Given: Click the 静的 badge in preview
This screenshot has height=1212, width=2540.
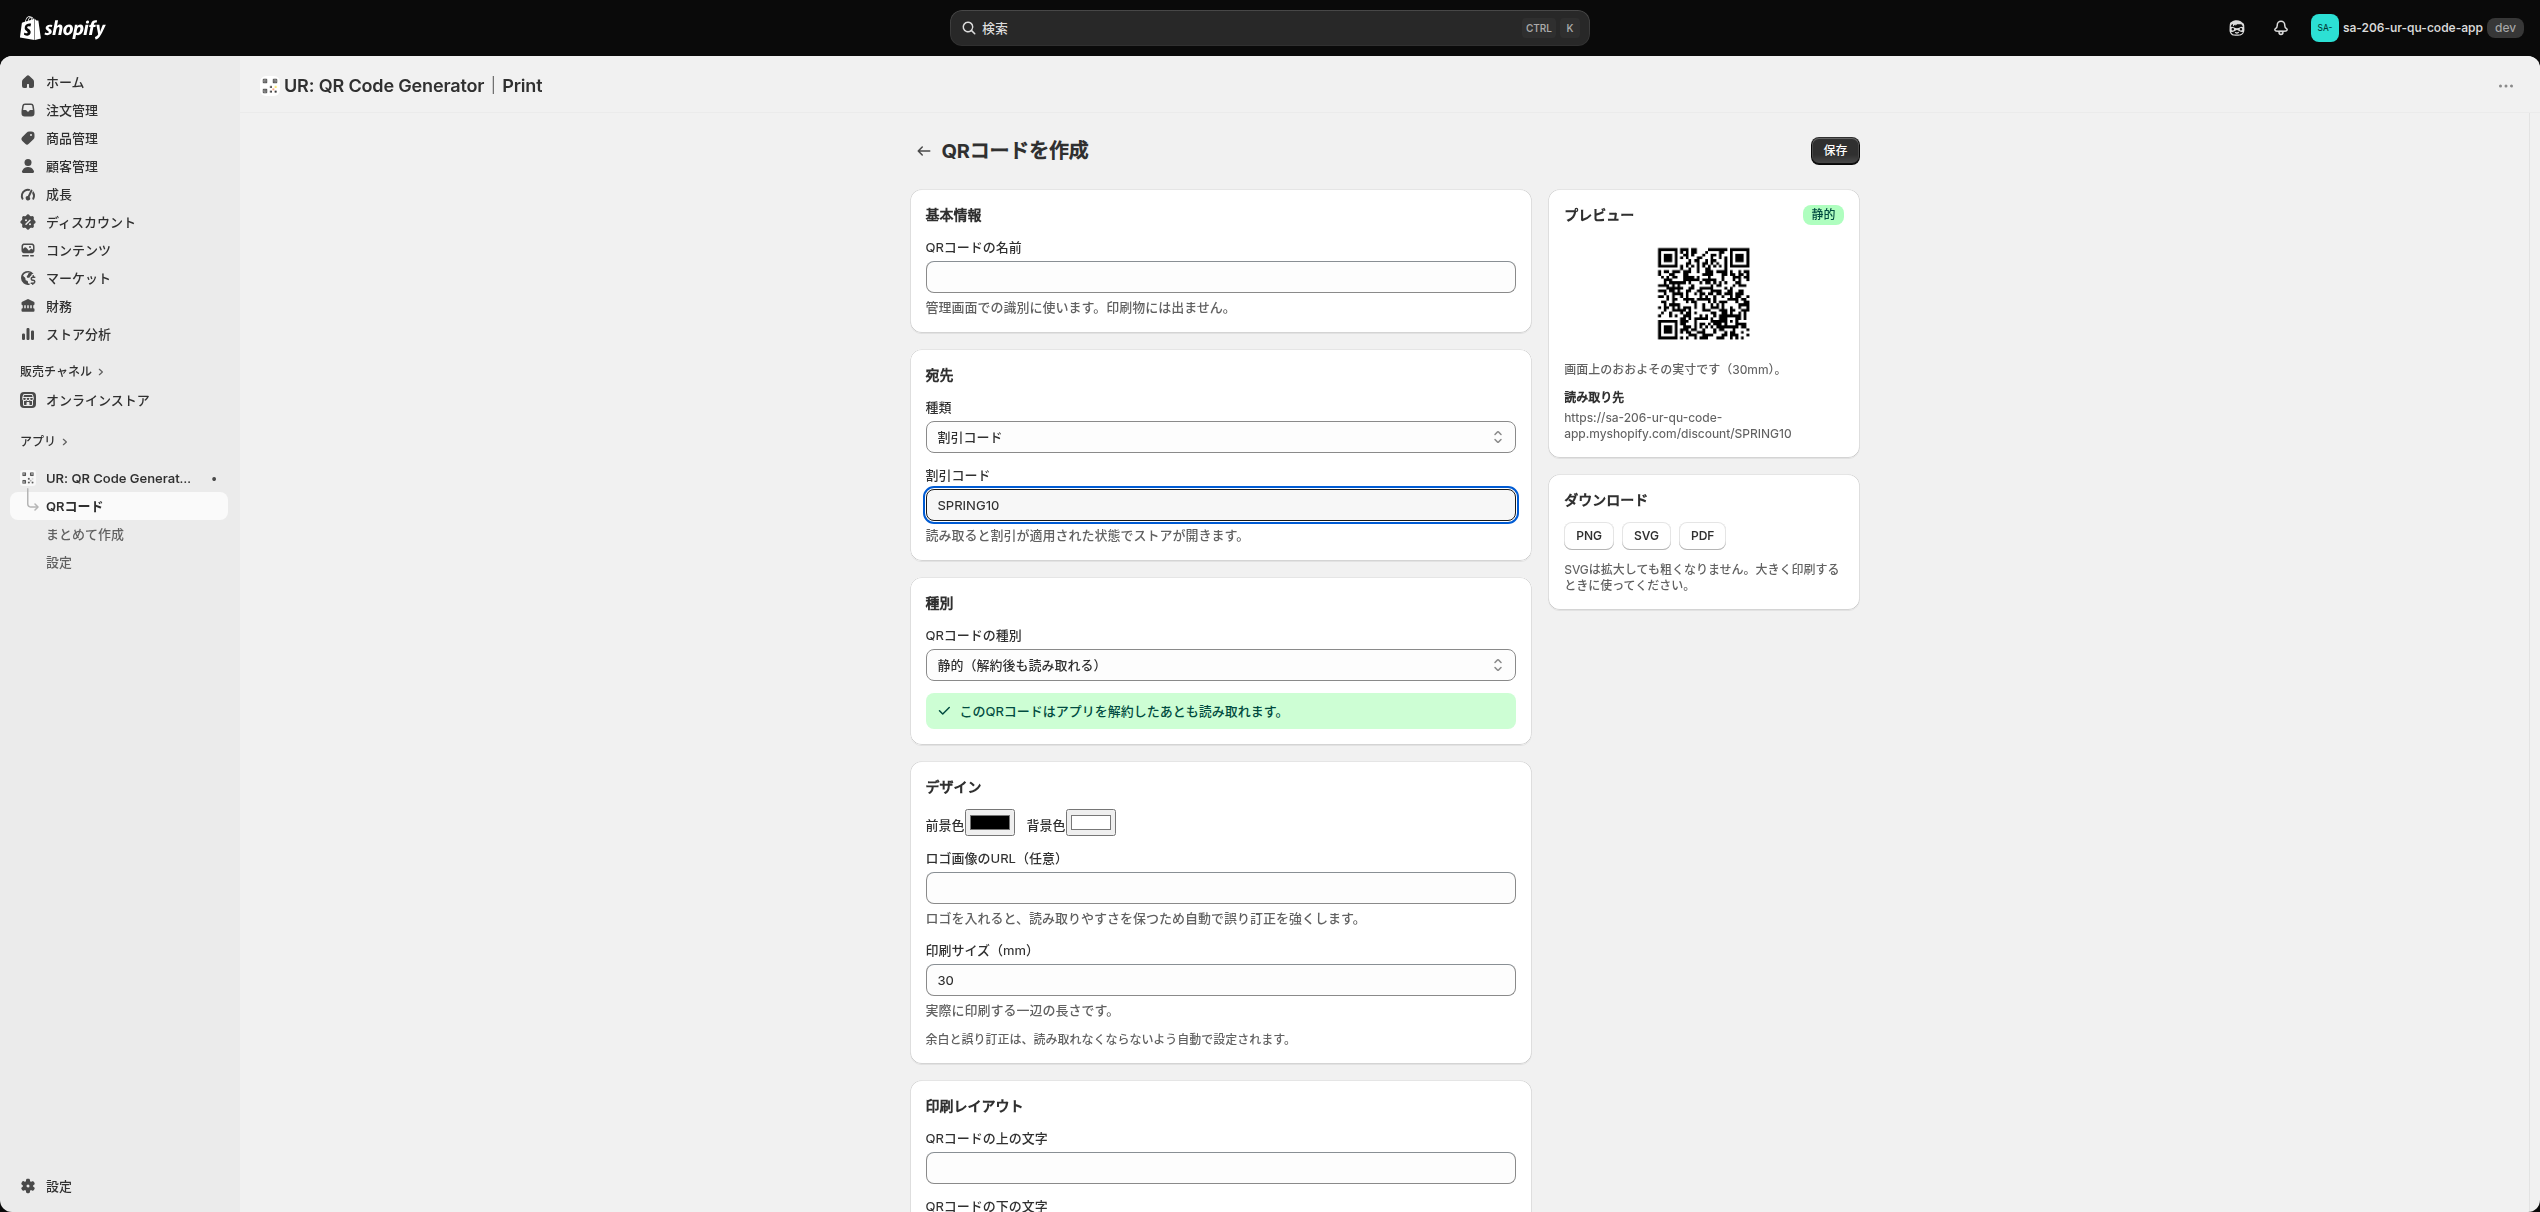Looking at the screenshot, I should point(1823,215).
